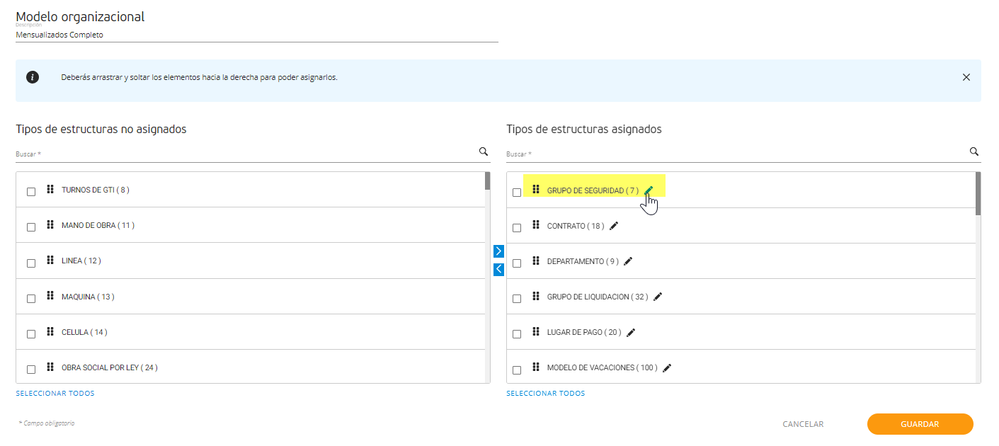Dismiss the blue info banner
This screenshot has height=446, width=999.
967,78
